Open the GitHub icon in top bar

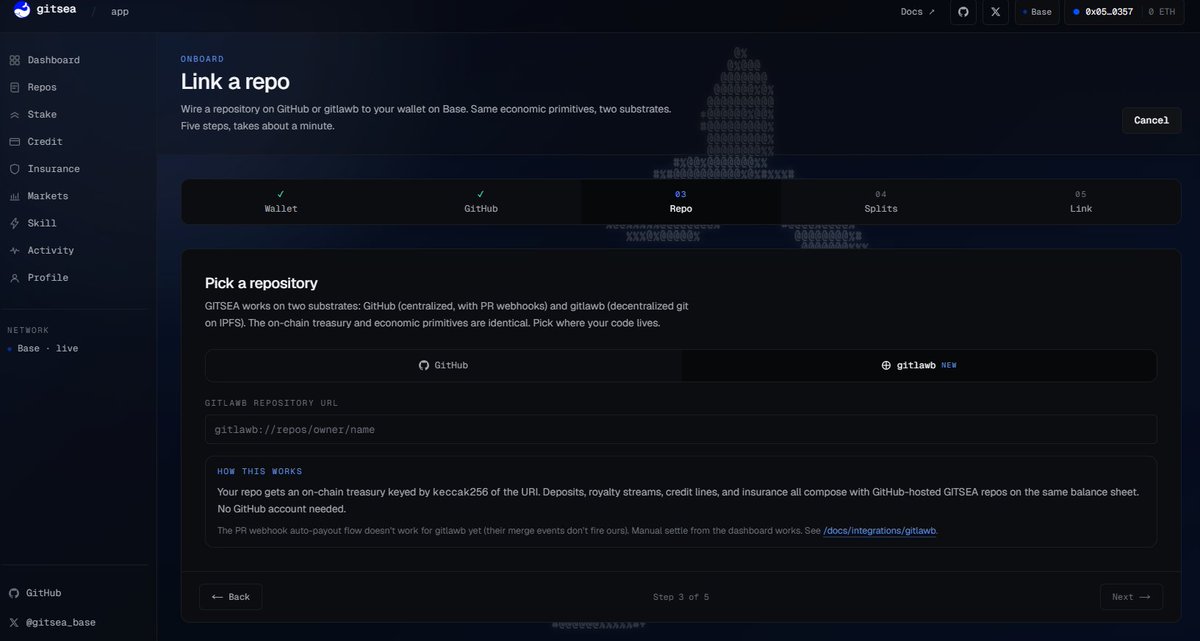tap(963, 12)
